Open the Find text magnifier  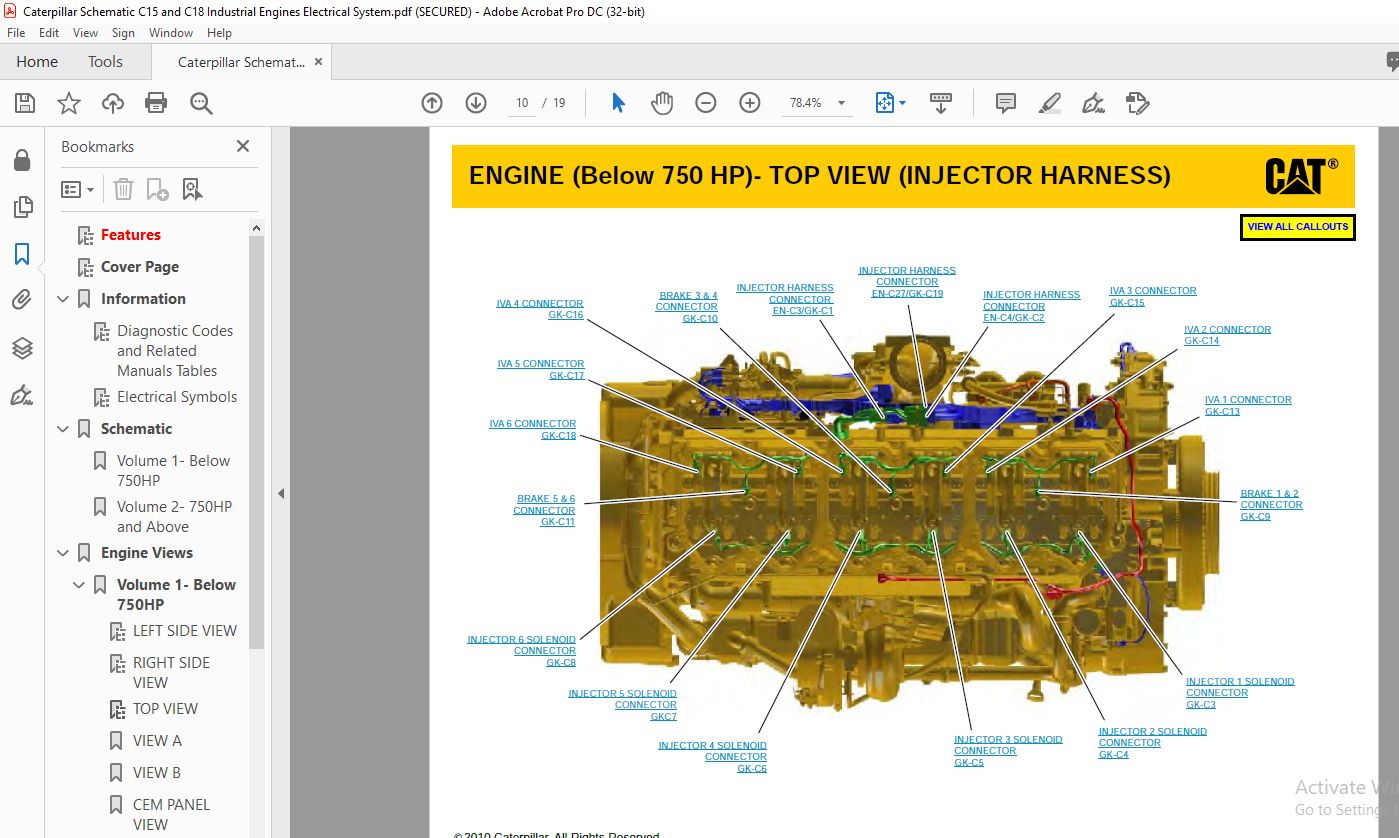click(201, 103)
